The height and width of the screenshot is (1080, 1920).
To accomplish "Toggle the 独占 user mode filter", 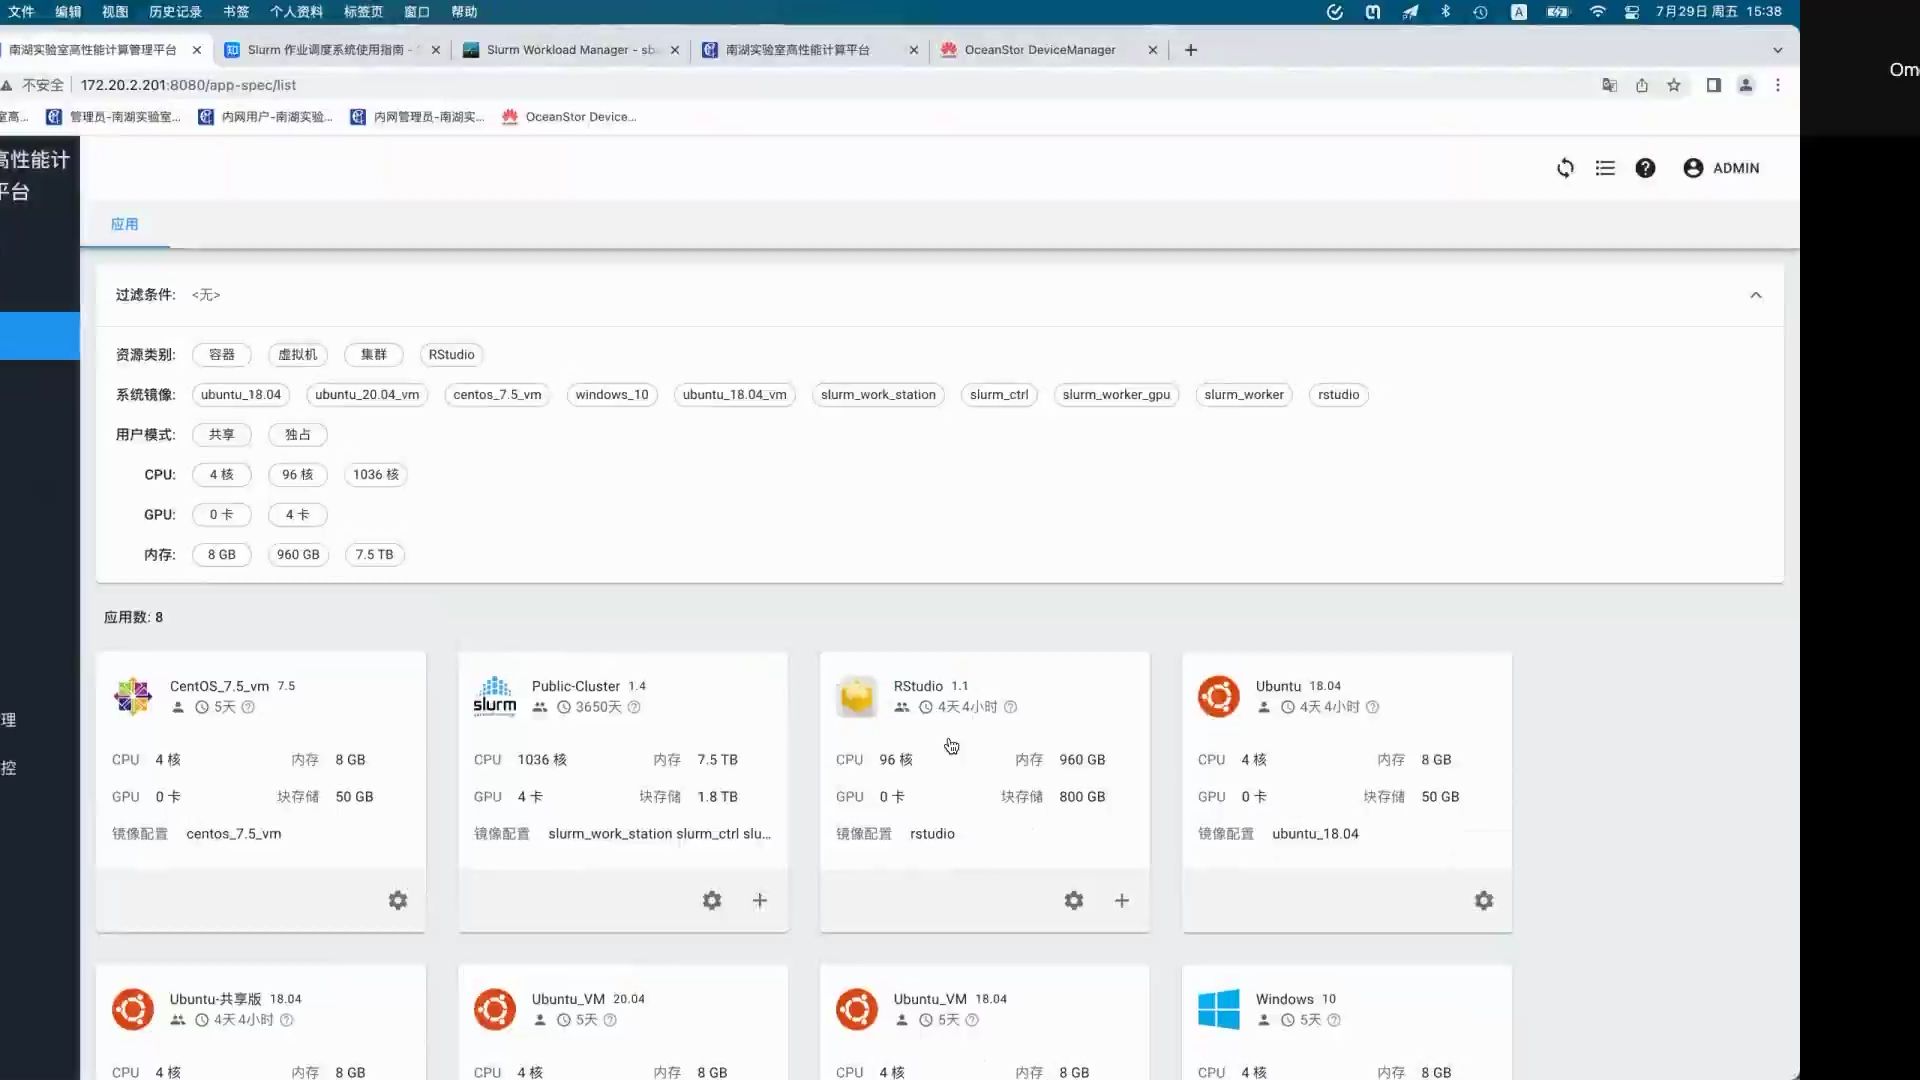I will point(298,434).
